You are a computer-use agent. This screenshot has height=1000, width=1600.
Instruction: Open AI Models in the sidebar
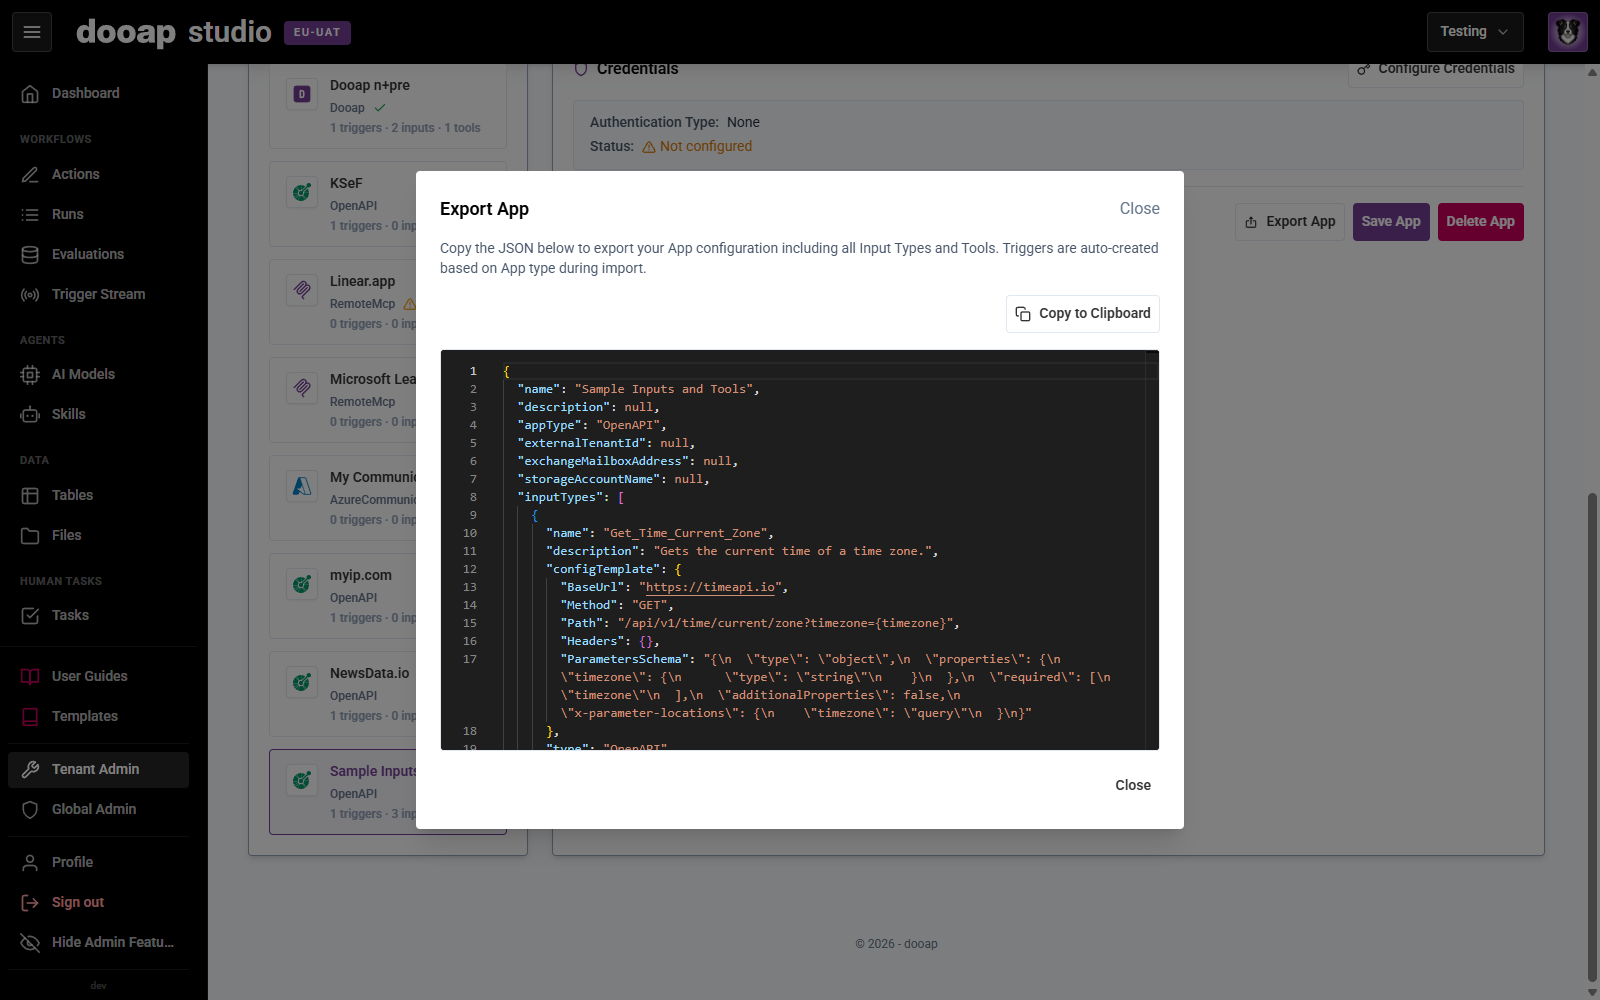(98, 374)
